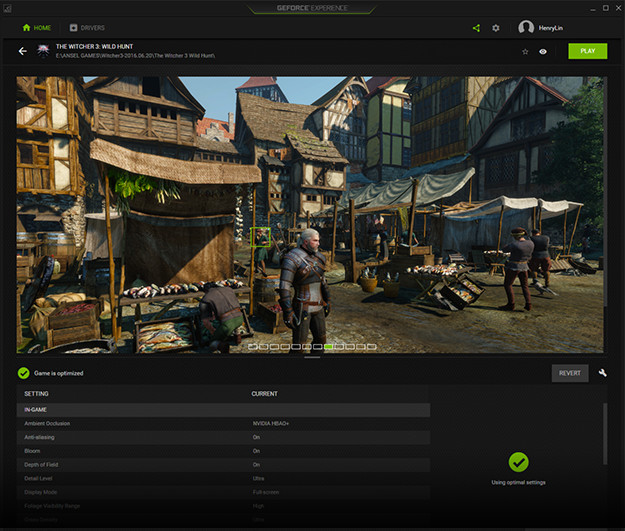Click the large Using optimal settings checkmark
Viewport: 625px width, 531px height.
tap(518, 462)
